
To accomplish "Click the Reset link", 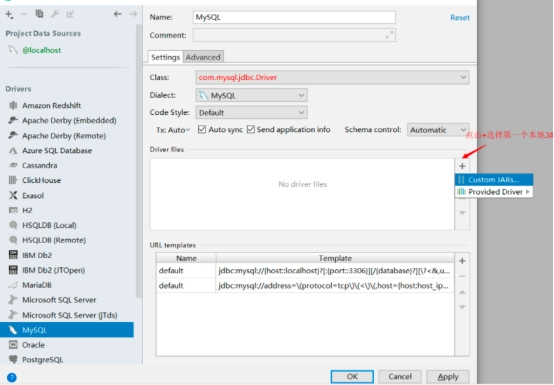I will [x=460, y=18].
